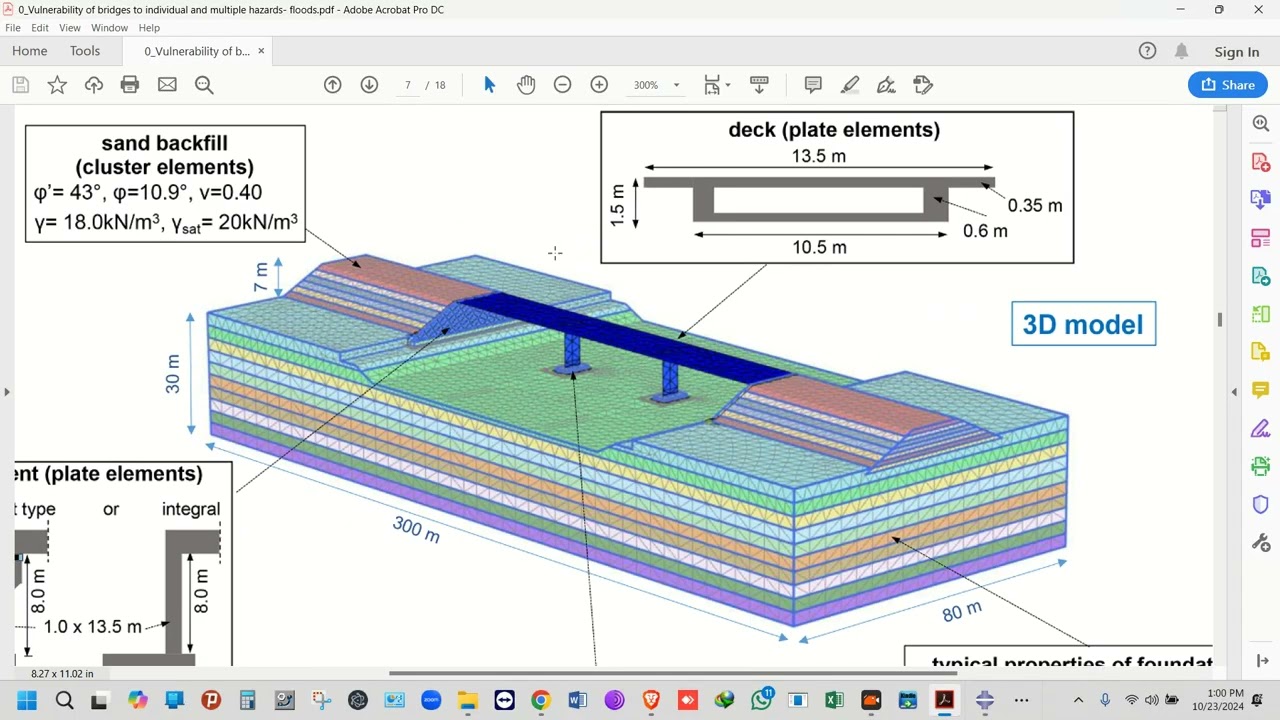Viewport: 1280px width, 720px height.
Task: Expand the right pane collapse button at bottom
Action: click(x=1262, y=661)
